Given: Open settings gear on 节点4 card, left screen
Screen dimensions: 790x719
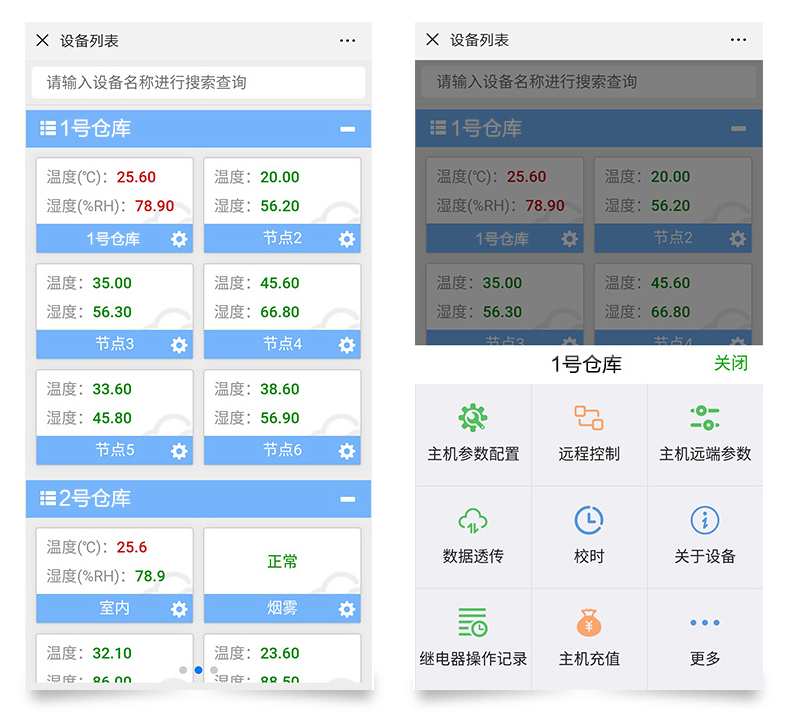Looking at the screenshot, I should 347,345.
